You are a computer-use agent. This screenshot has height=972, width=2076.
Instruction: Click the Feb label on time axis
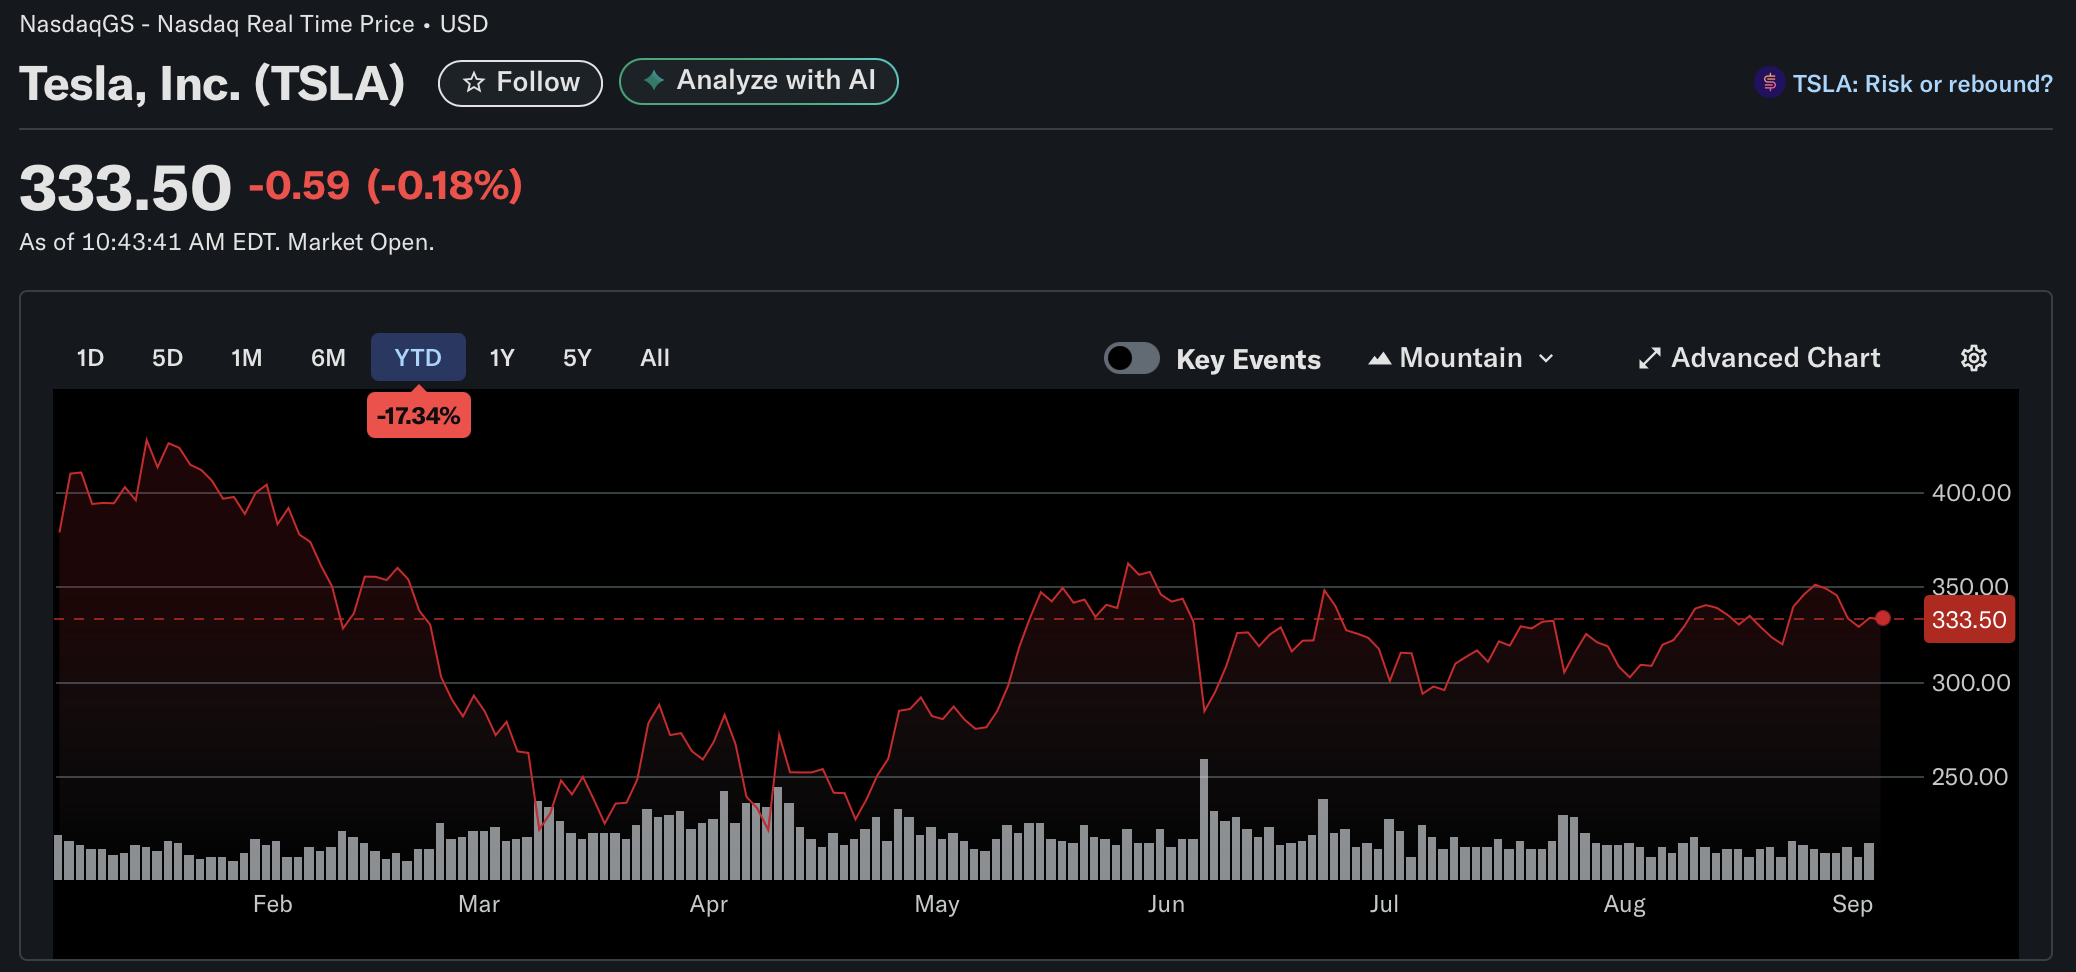(x=272, y=904)
